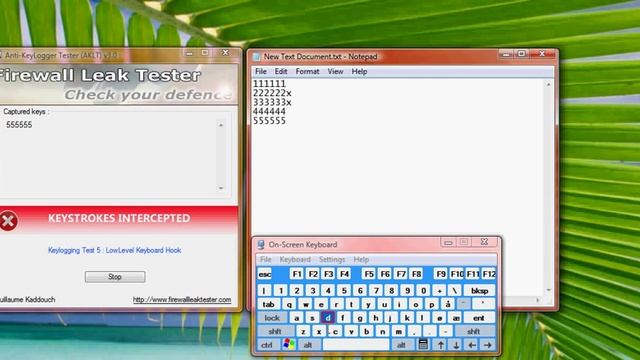Tap the ø key on On-Screen Keyboard
Image resolution: width=640 pixels, height=360 pixels.
(439, 318)
